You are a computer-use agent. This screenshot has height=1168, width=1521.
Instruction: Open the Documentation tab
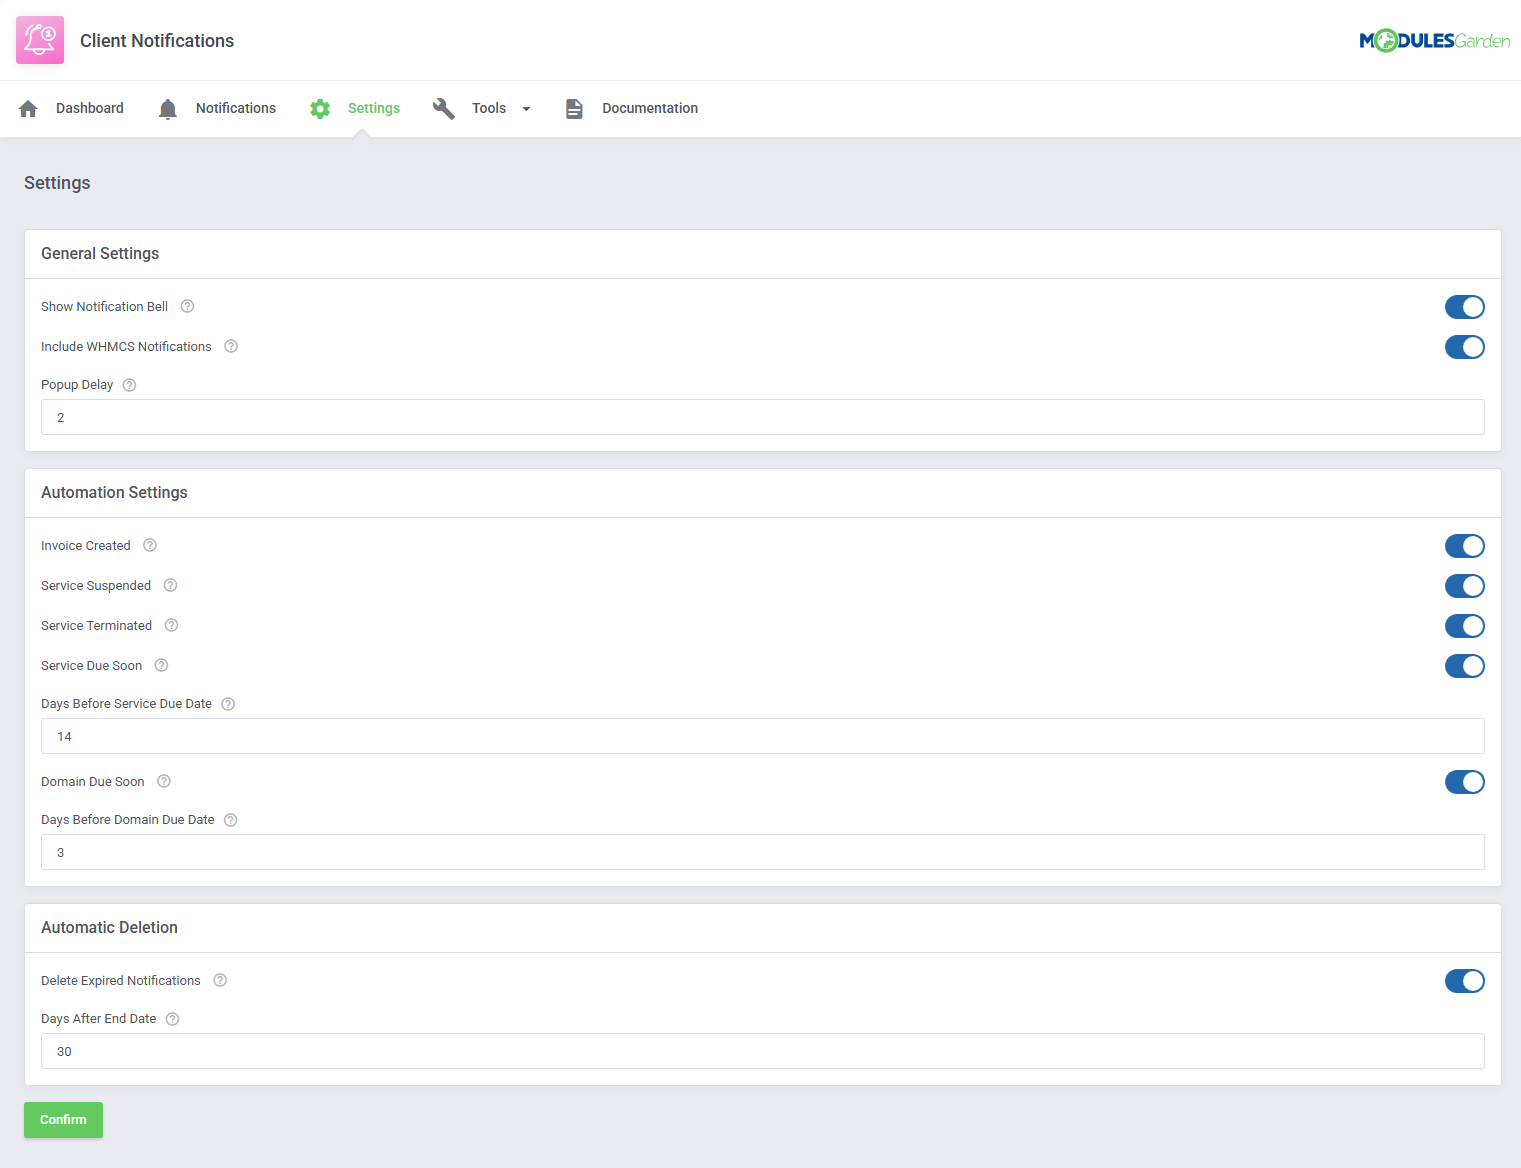click(650, 108)
